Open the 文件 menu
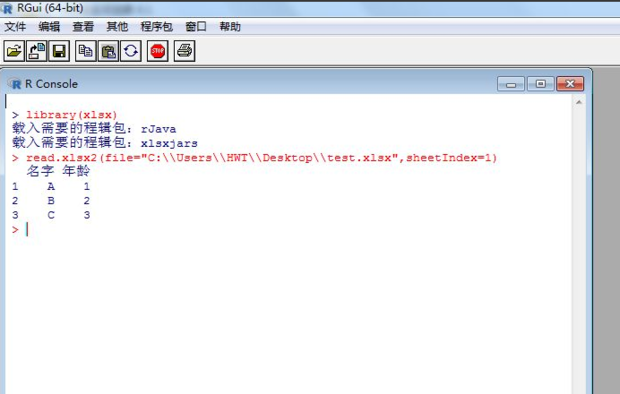This screenshot has width=620, height=394. coord(15,27)
